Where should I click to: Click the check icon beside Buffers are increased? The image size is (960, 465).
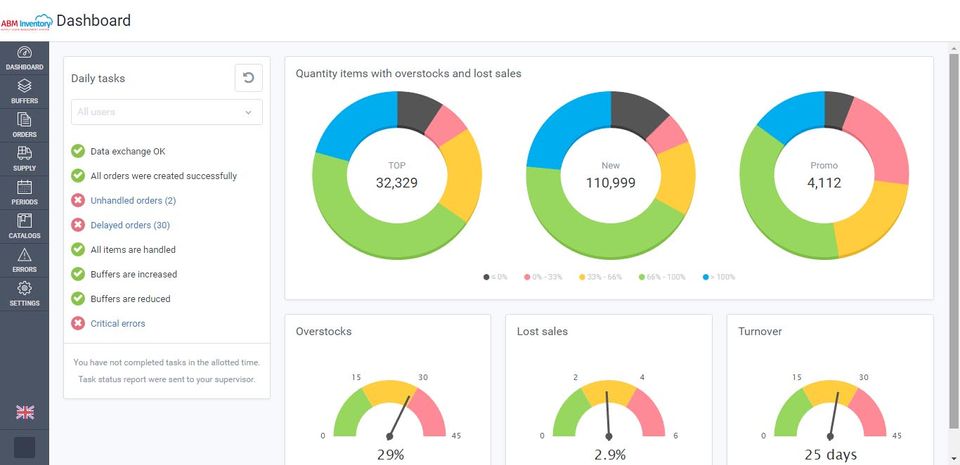[78, 274]
